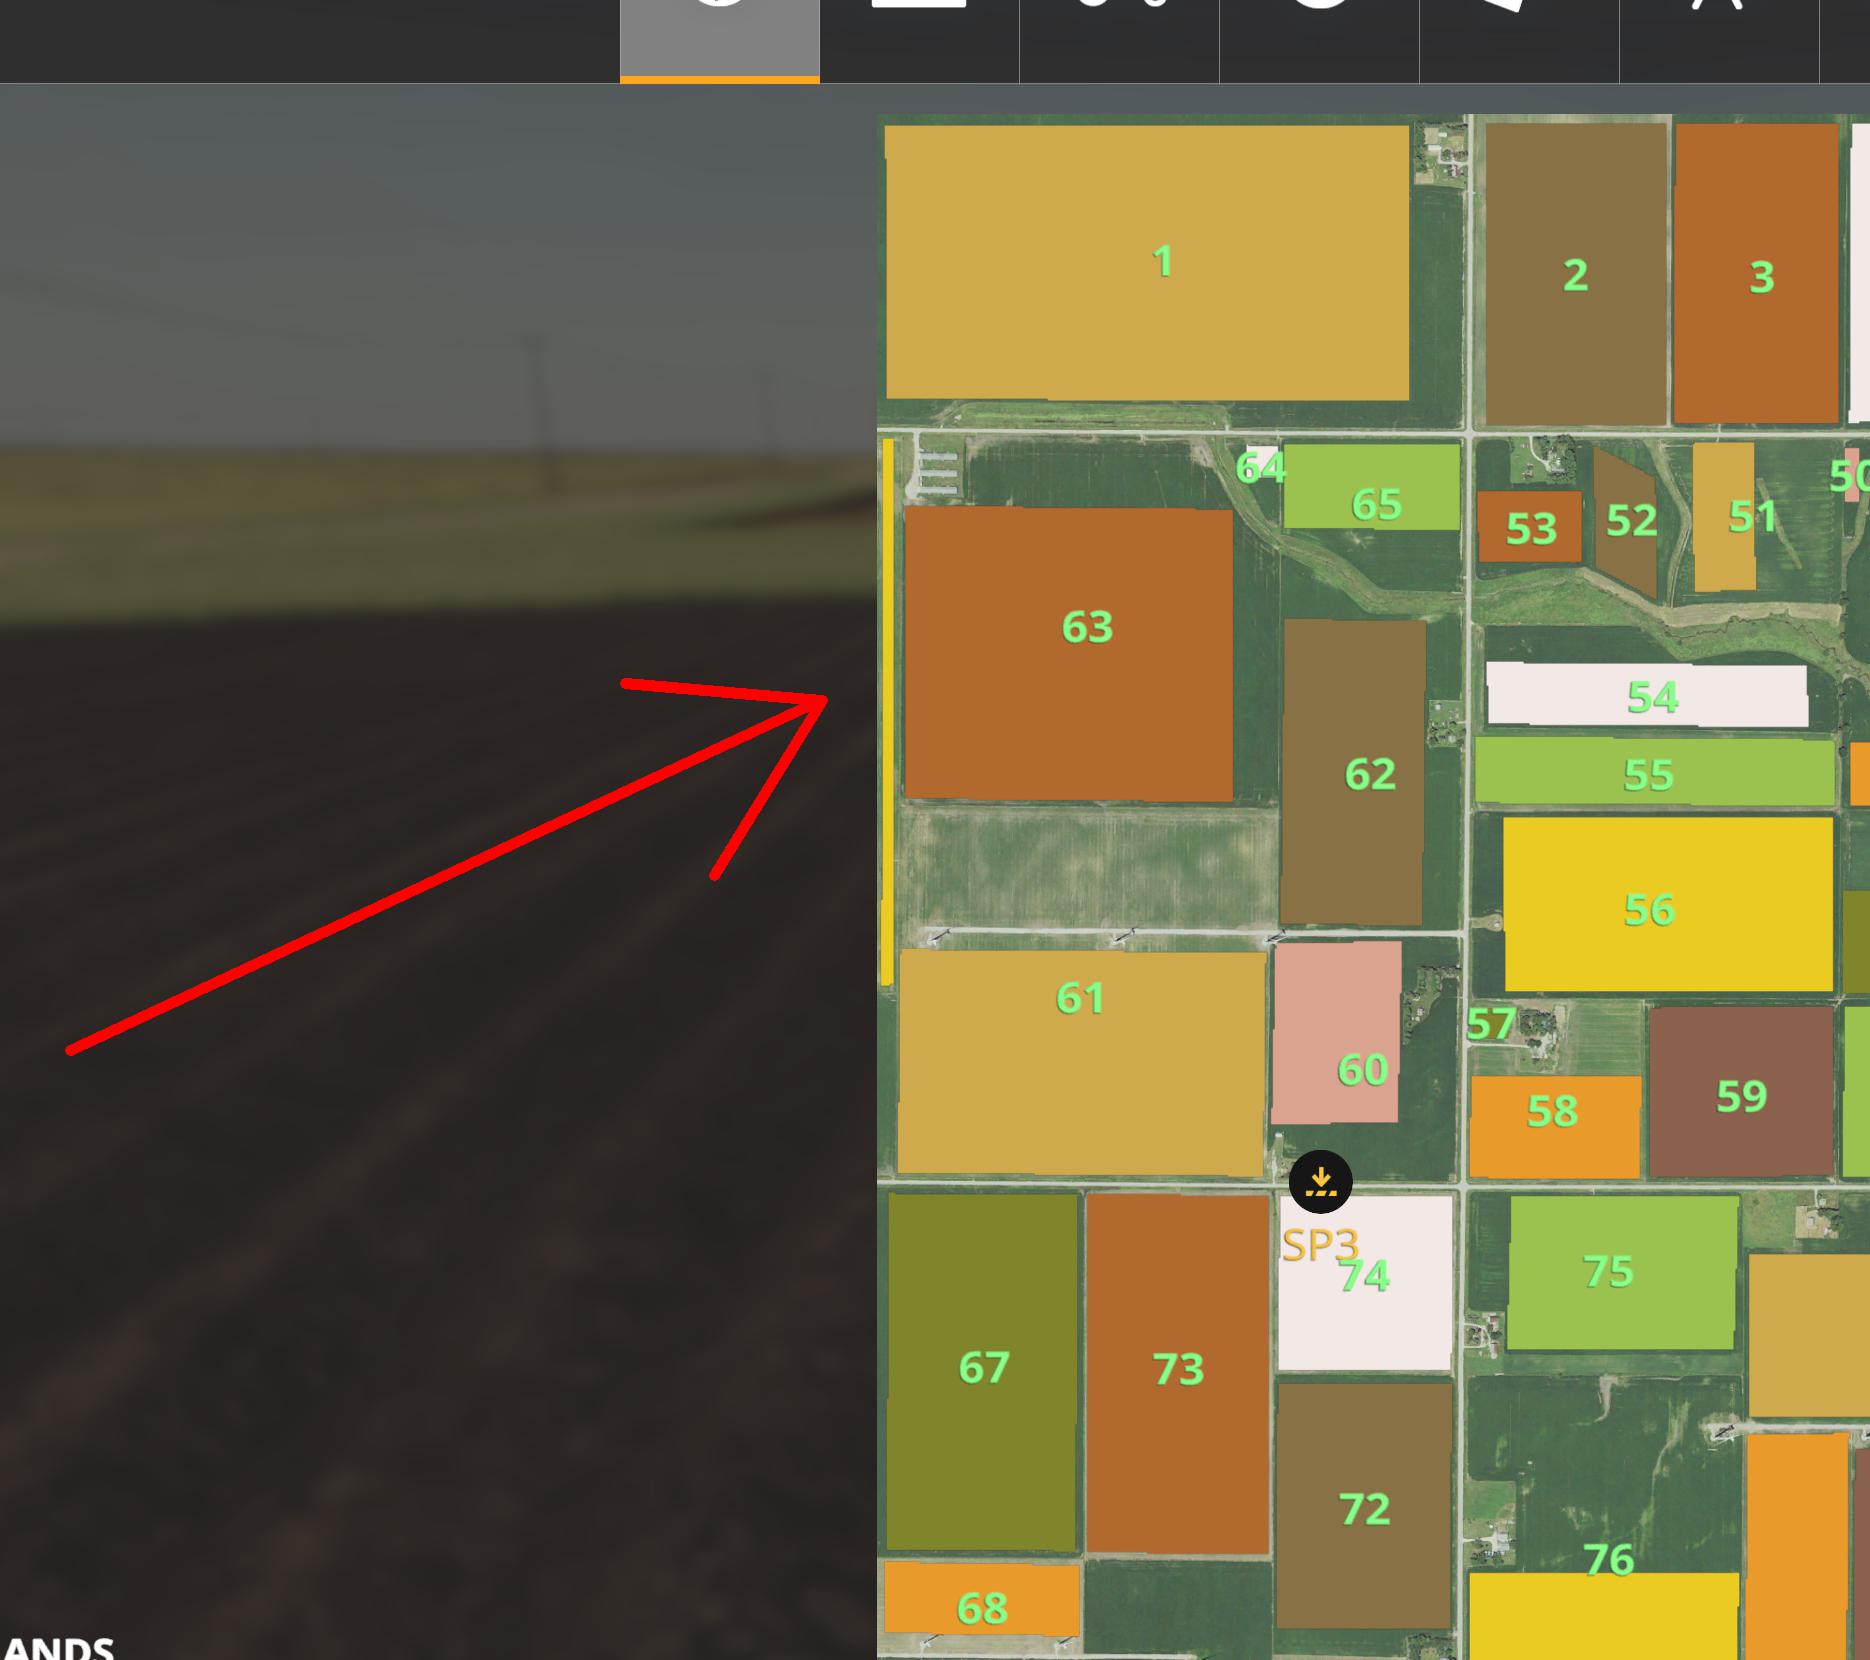Image resolution: width=1870 pixels, height=1660 pixels.
Task: Select field 2 on the map
Action: click(1576, 273)
